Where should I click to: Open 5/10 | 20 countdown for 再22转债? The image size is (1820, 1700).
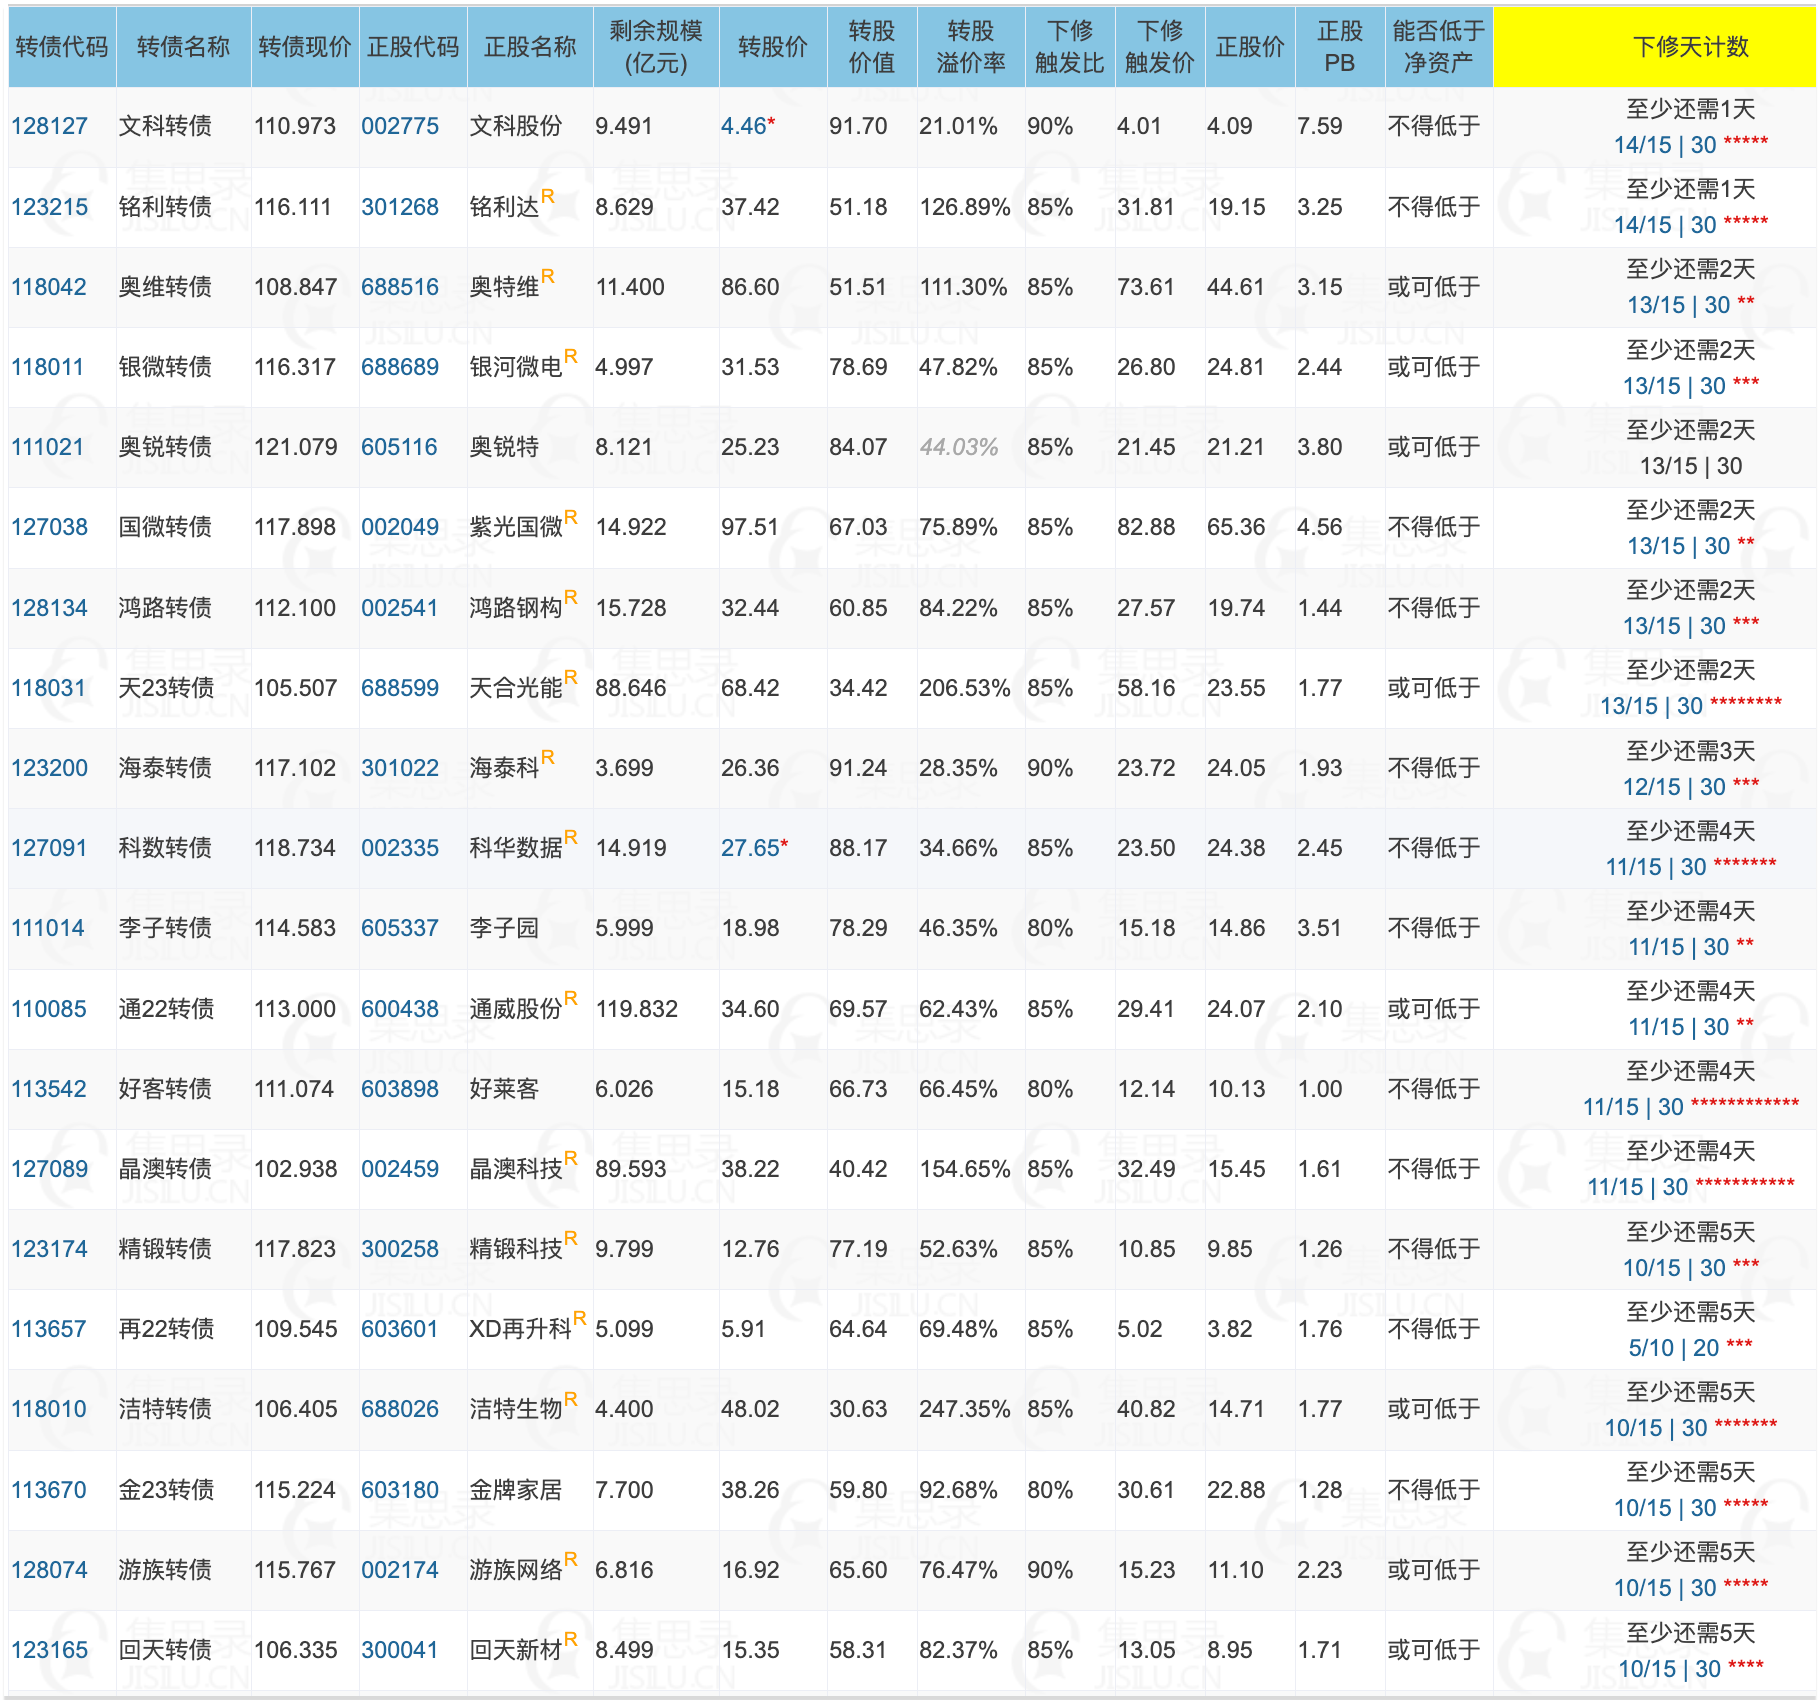1673,1348
